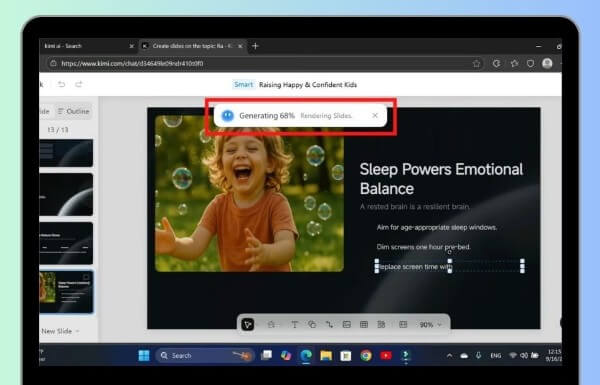Choose the Text tool in the slide toolbar

pyautogui.click(x=294, y=325)
